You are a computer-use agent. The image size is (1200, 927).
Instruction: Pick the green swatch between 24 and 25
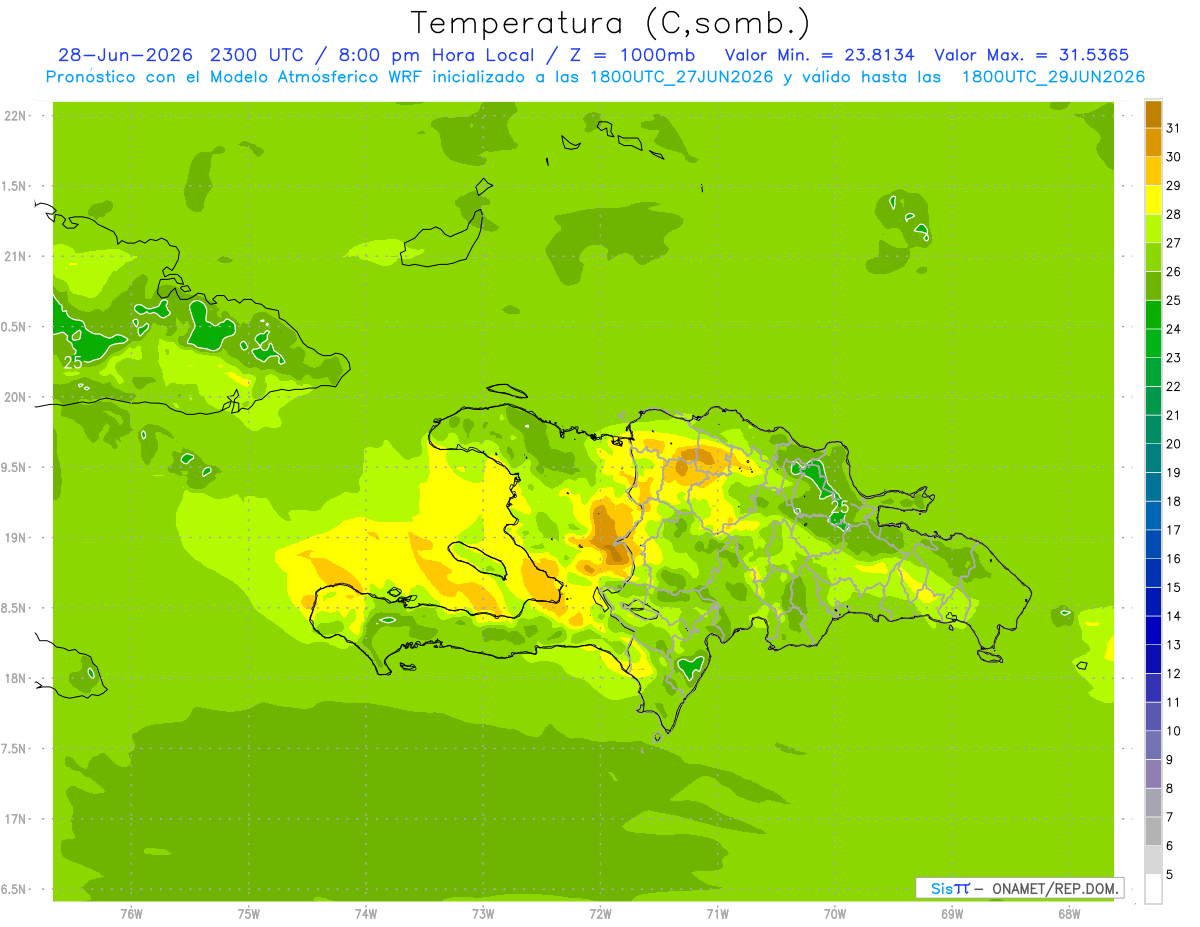1153,316
